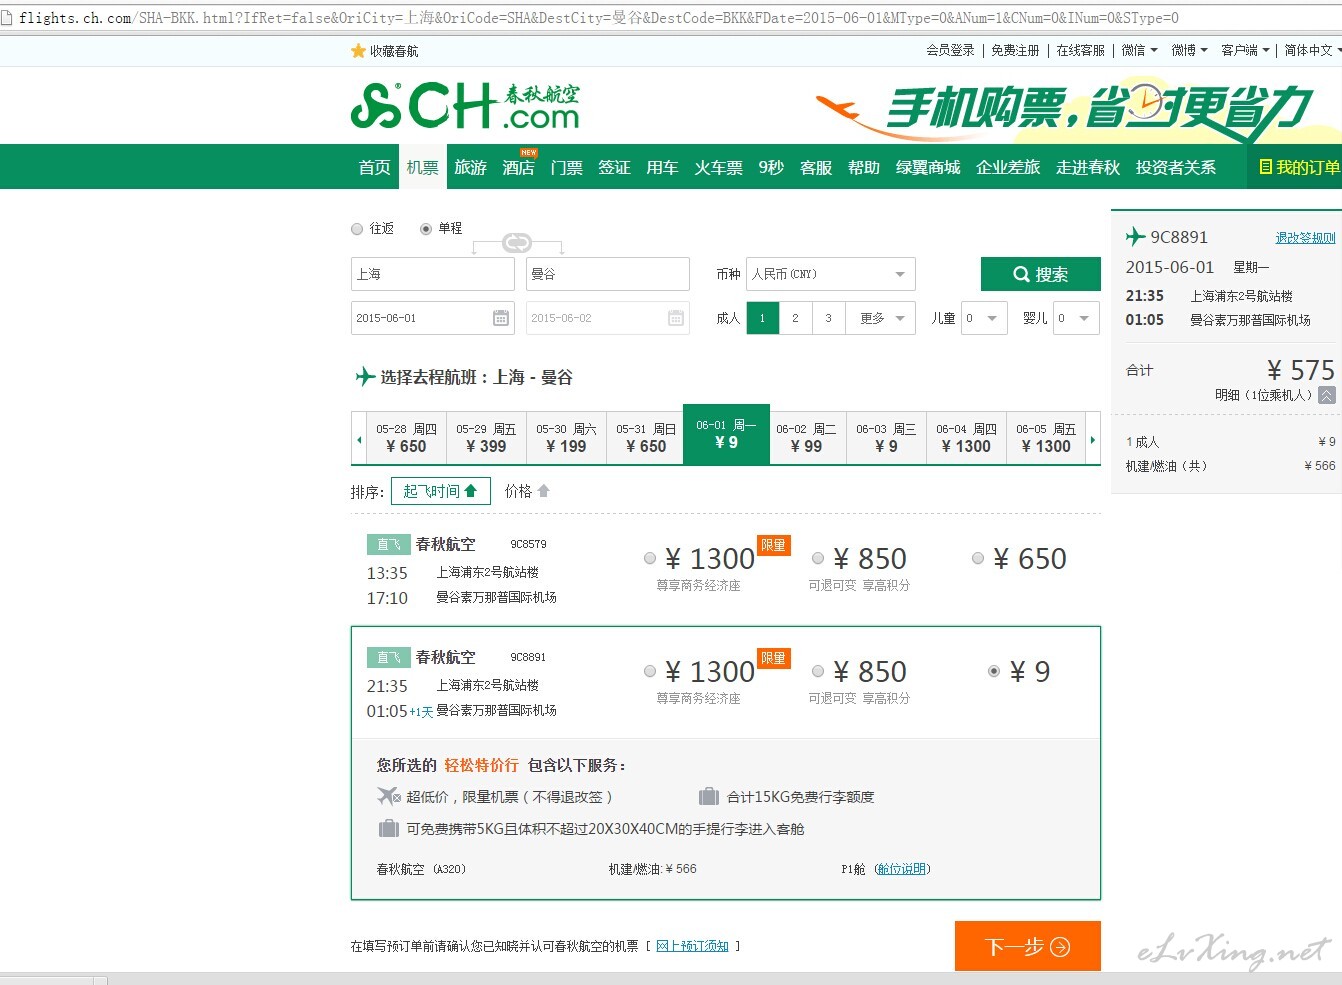Choose ¥1300 fare for flight 9C8891
Viewport: 1342px width, 985px height.
(x=650, y=672)
